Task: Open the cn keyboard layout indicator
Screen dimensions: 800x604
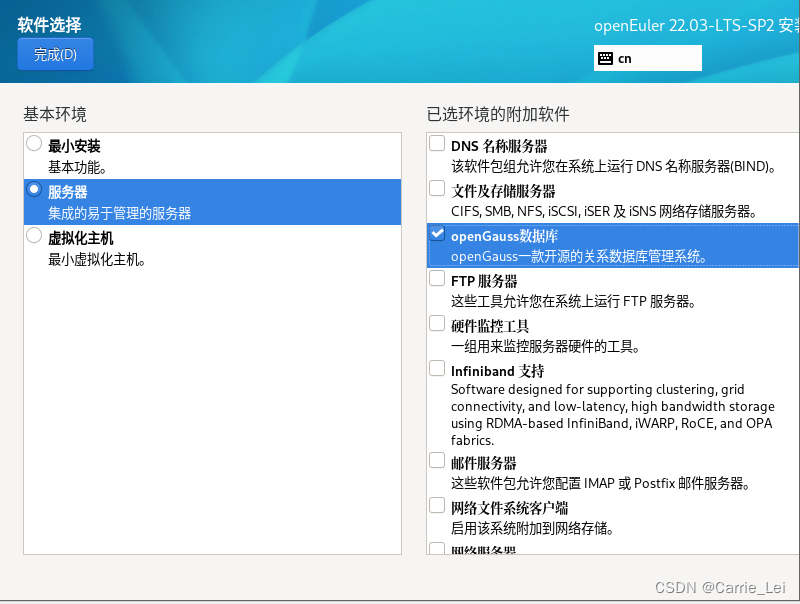Action: point(647,58)
